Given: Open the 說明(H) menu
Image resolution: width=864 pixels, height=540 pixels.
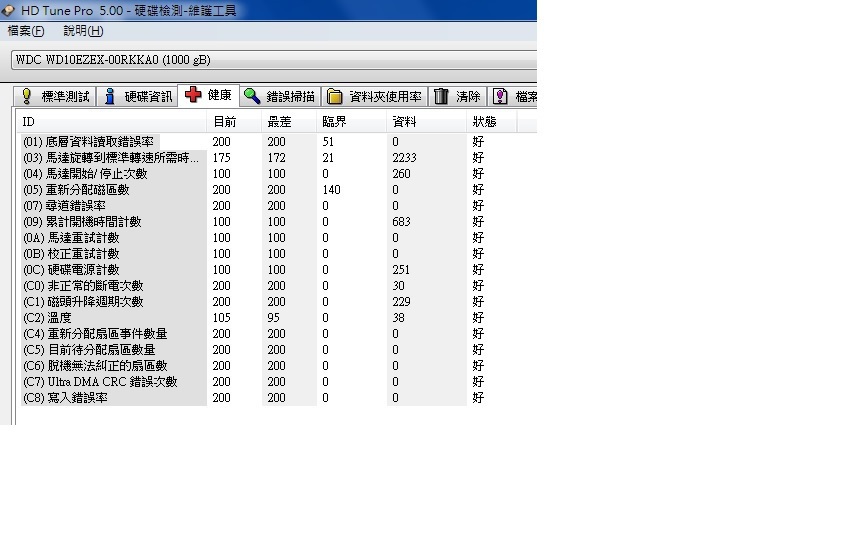Looking at the screenshot, I should click(x=83, y=31).
